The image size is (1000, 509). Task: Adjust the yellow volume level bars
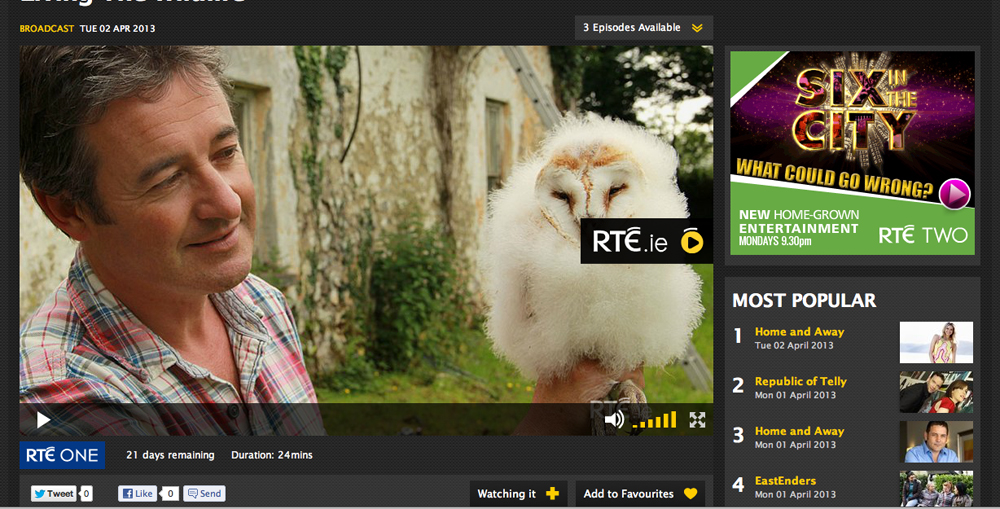click(x=654, y=420)
